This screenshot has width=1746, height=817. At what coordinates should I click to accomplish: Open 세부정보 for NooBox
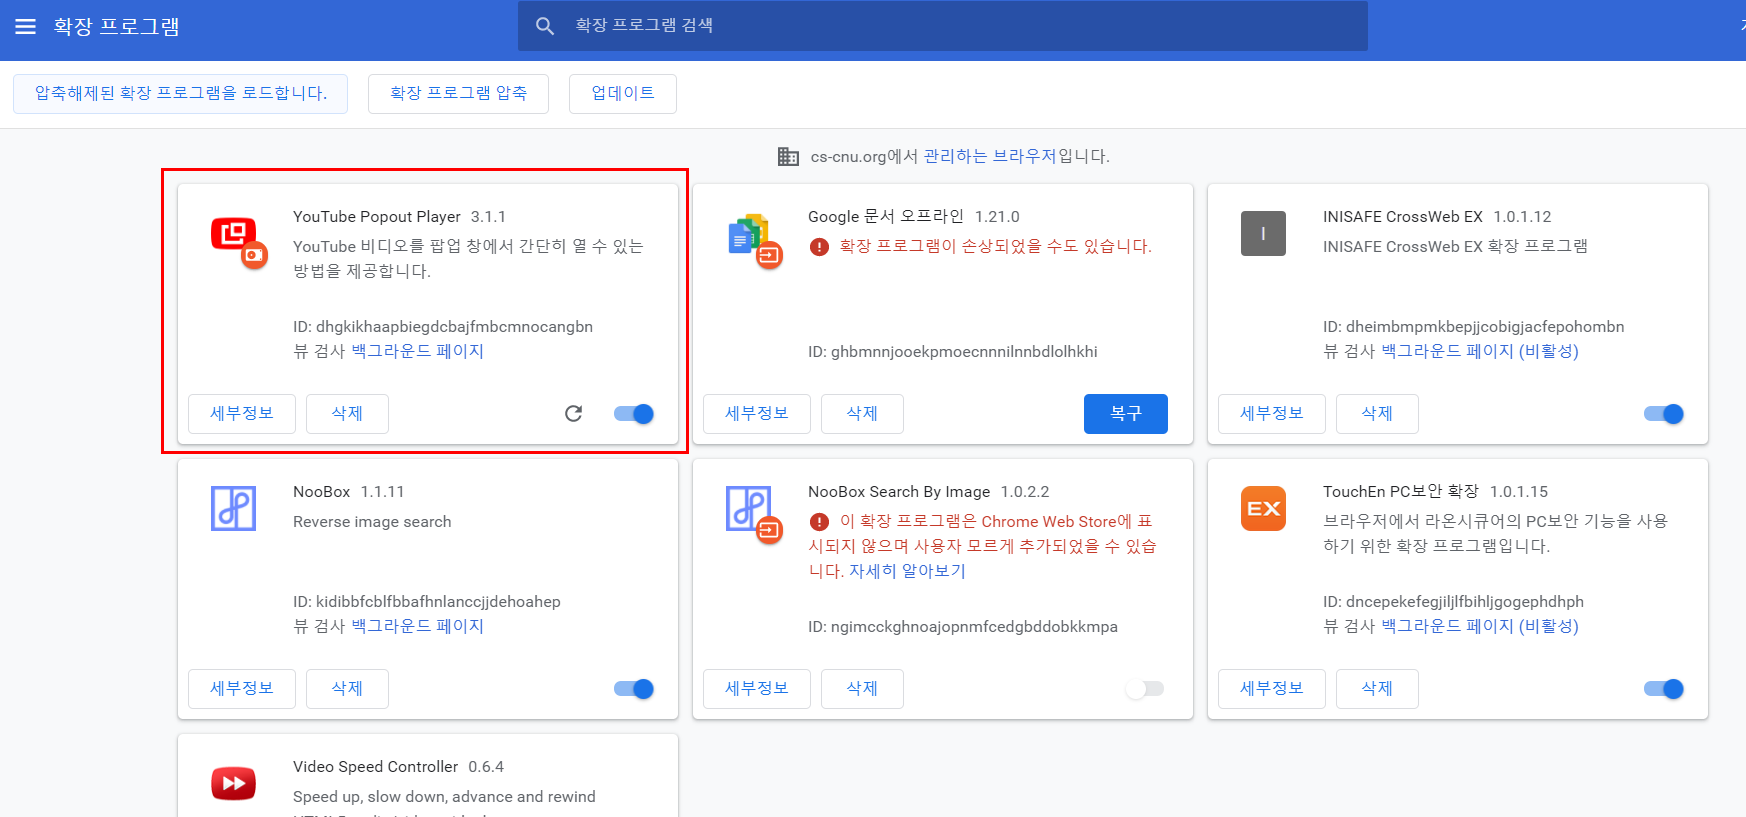coord(242,689)
